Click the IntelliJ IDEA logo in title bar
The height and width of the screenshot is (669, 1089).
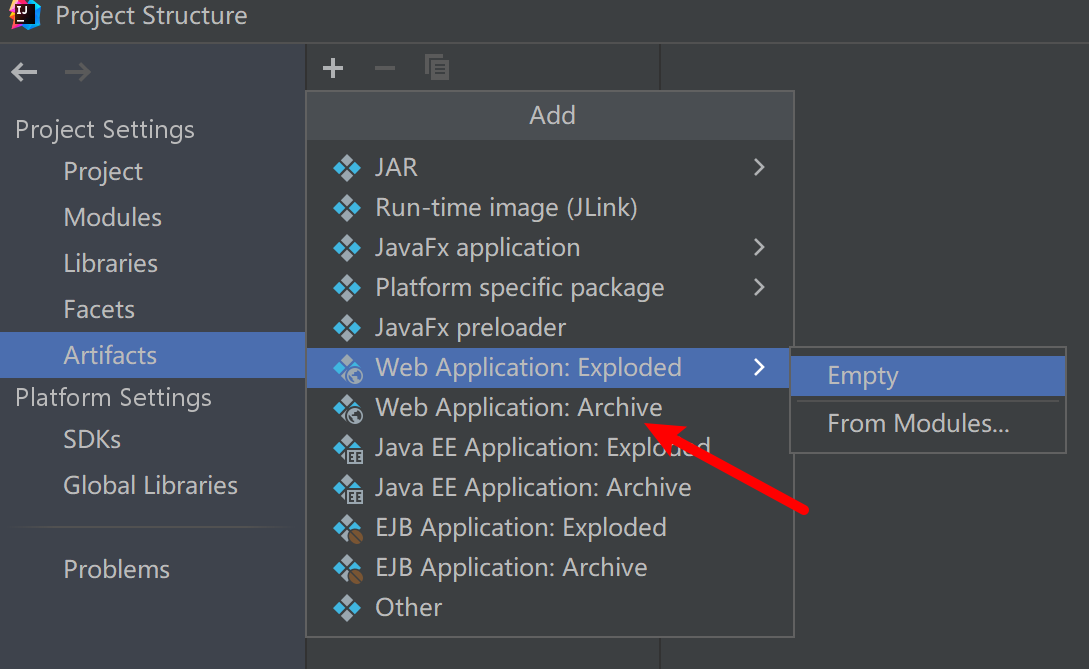click(24, 15)
